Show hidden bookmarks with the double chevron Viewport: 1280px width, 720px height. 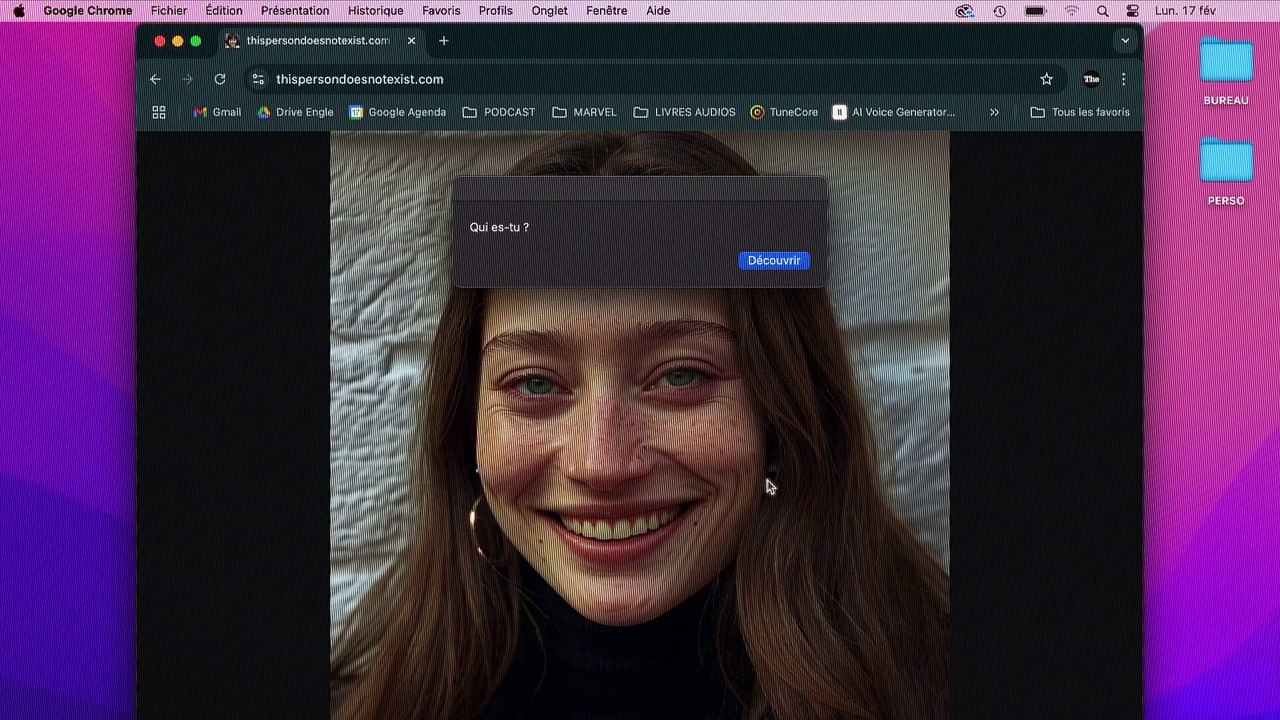coord(994,112)
